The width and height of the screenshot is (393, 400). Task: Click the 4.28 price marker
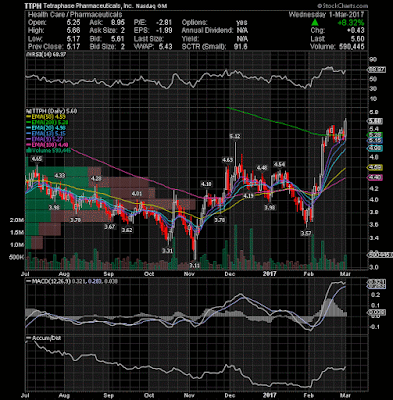coord(96,179)
